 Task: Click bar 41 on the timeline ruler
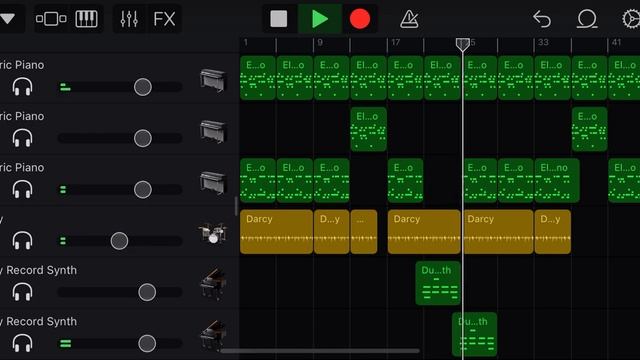coord(616,42)
